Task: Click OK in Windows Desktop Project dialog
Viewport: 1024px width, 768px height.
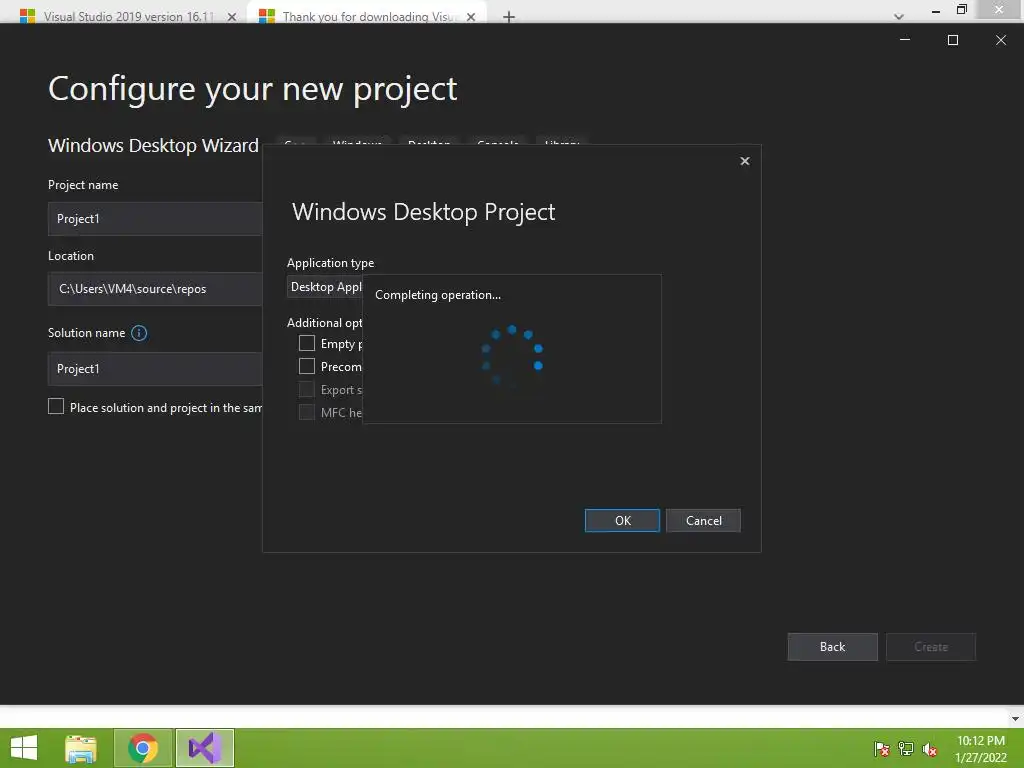Action: tap(622, 520)
